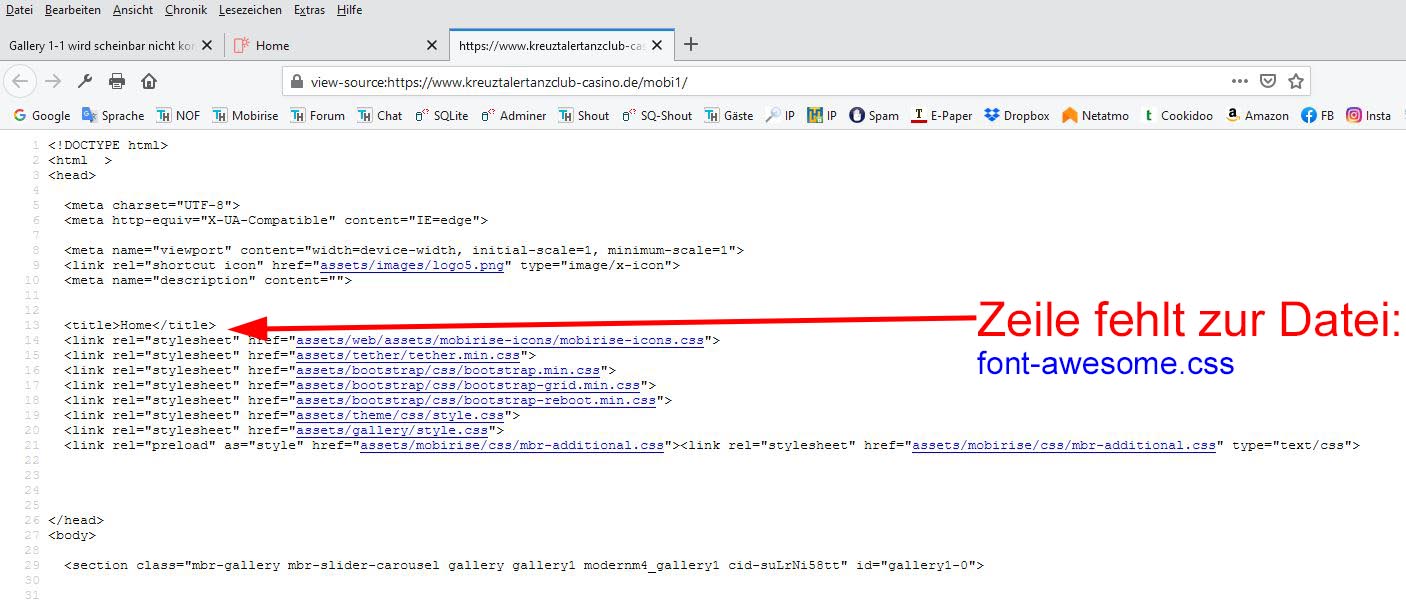
Task: Follow assets/tether/tether.min.css link
Action: pos(408,355)
